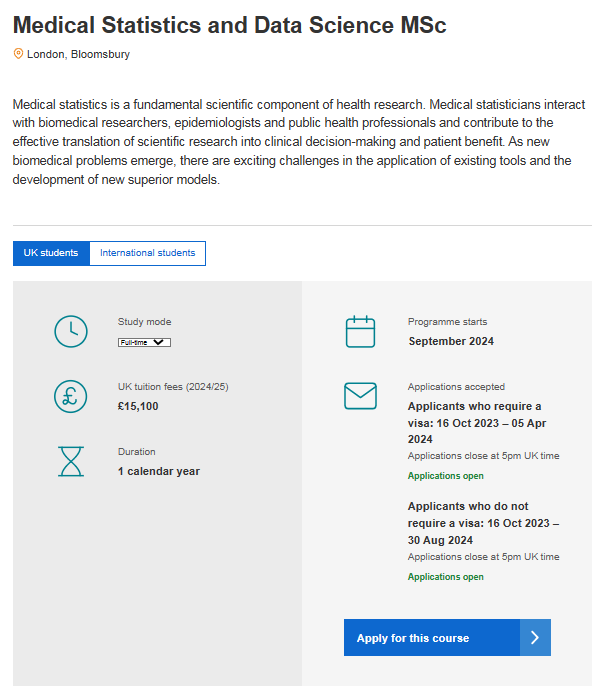Screen dimensions: 602x697
Task: Click the Medical Statistics and Data Science heading
Action: point(230,25)
